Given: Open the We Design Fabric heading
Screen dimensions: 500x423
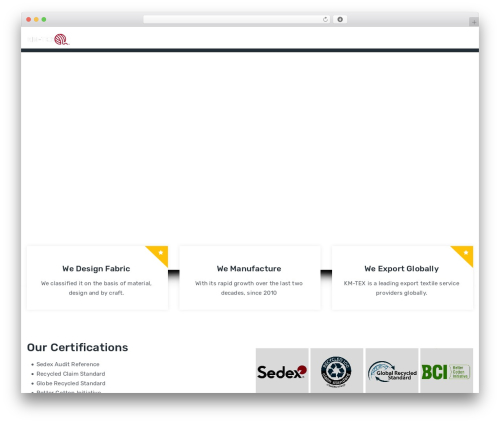Looking at the screenshot, I should (x=96, y=269).
